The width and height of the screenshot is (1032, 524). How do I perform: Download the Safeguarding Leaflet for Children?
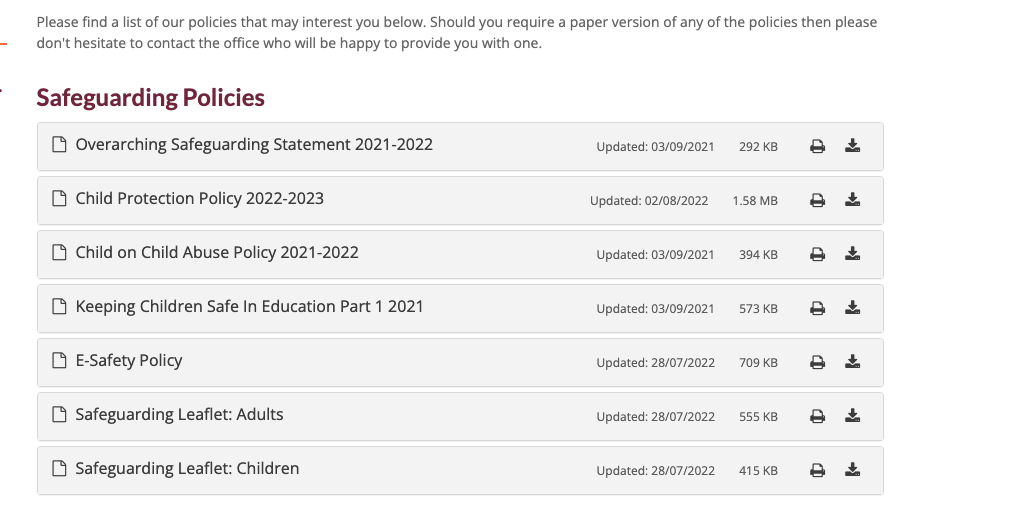[852, 469]
